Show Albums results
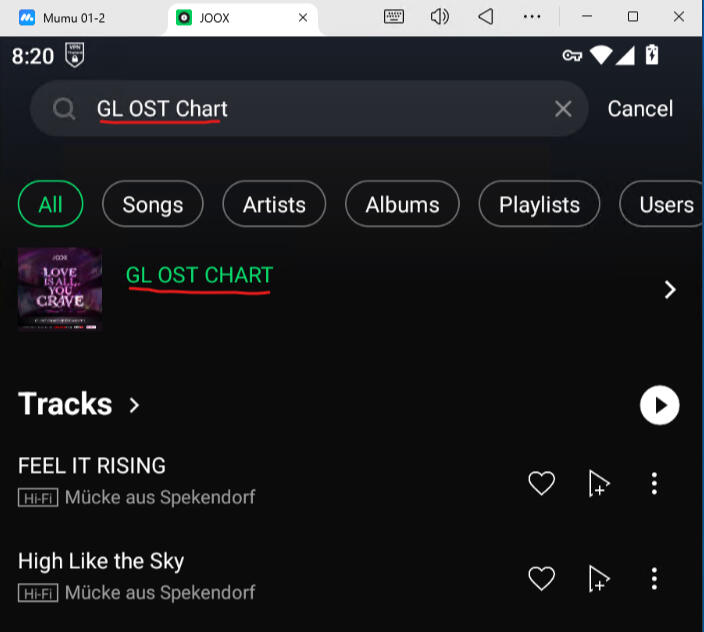Screen dimensions: 704x632 click(x=402, y=205)
